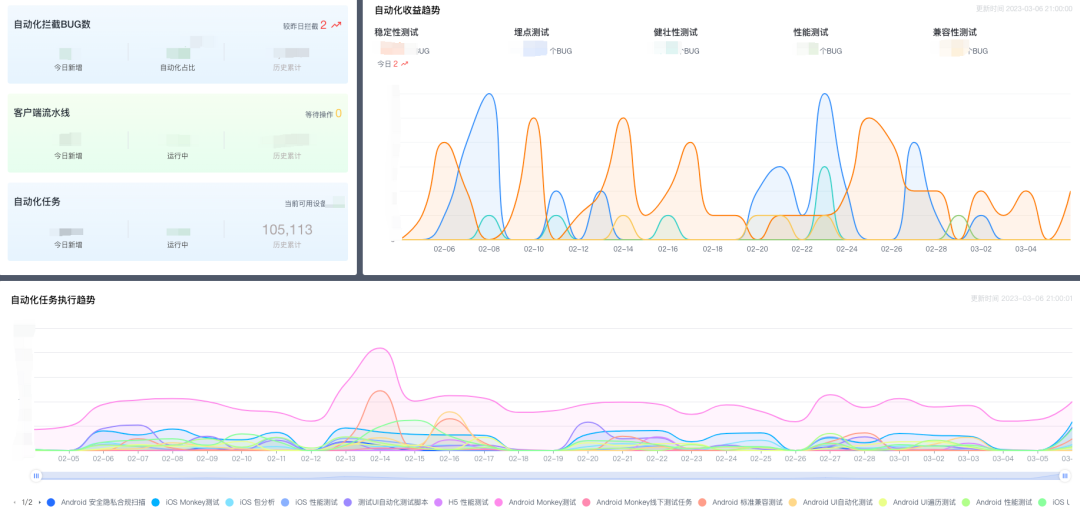The image size is (1080, 513).
Task: Toggle iOS Monkey测试 legend series
Action: pyautogui.click(x=185, y=503)
